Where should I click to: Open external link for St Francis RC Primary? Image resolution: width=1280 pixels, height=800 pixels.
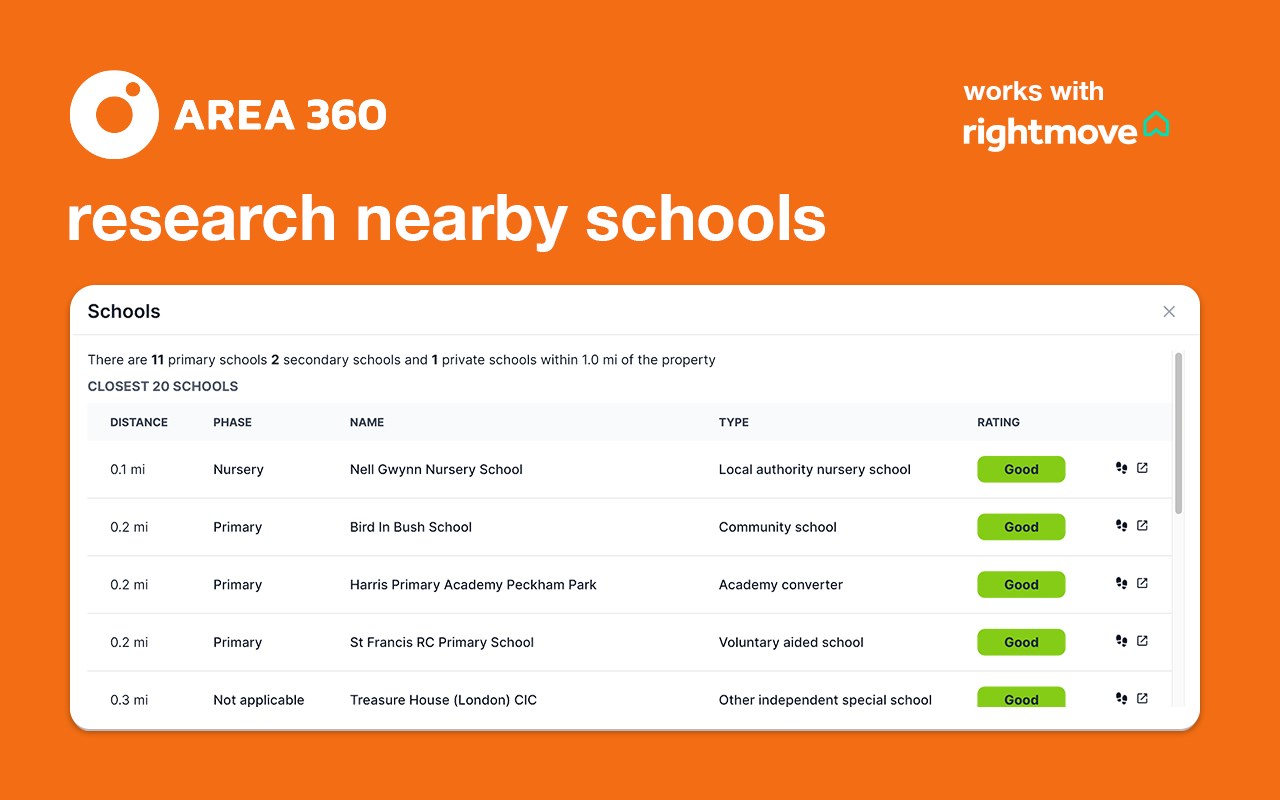[1142, 642]
